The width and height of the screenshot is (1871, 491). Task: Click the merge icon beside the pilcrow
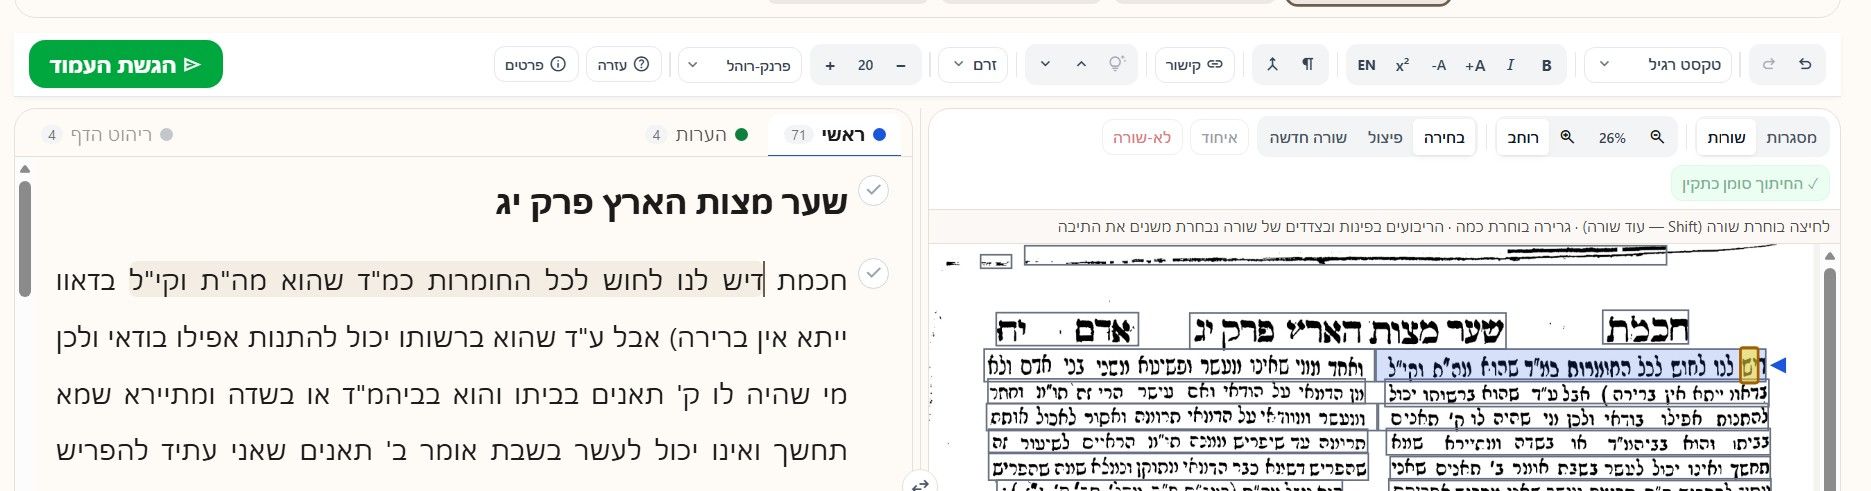1272,65
